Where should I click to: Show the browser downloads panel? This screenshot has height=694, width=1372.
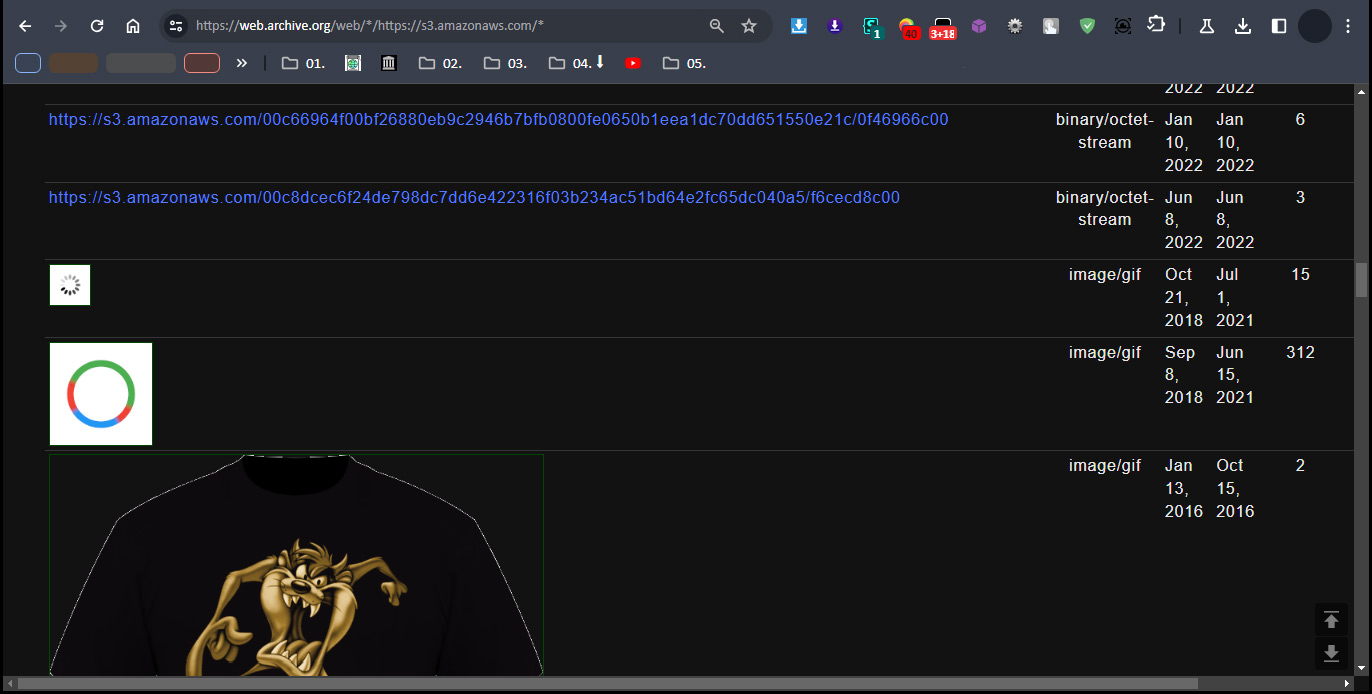(1243, 26)
